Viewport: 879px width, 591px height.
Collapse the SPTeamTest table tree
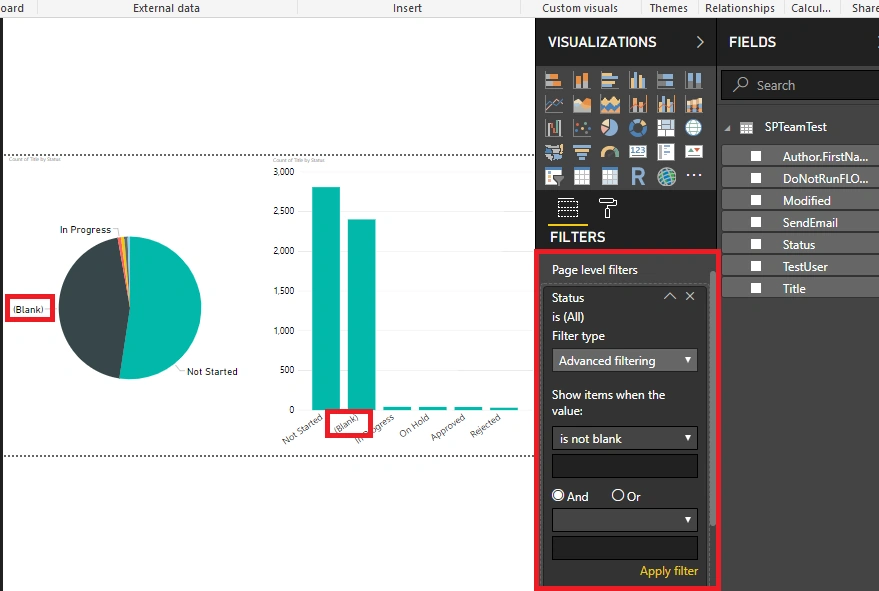pos(727,128)
